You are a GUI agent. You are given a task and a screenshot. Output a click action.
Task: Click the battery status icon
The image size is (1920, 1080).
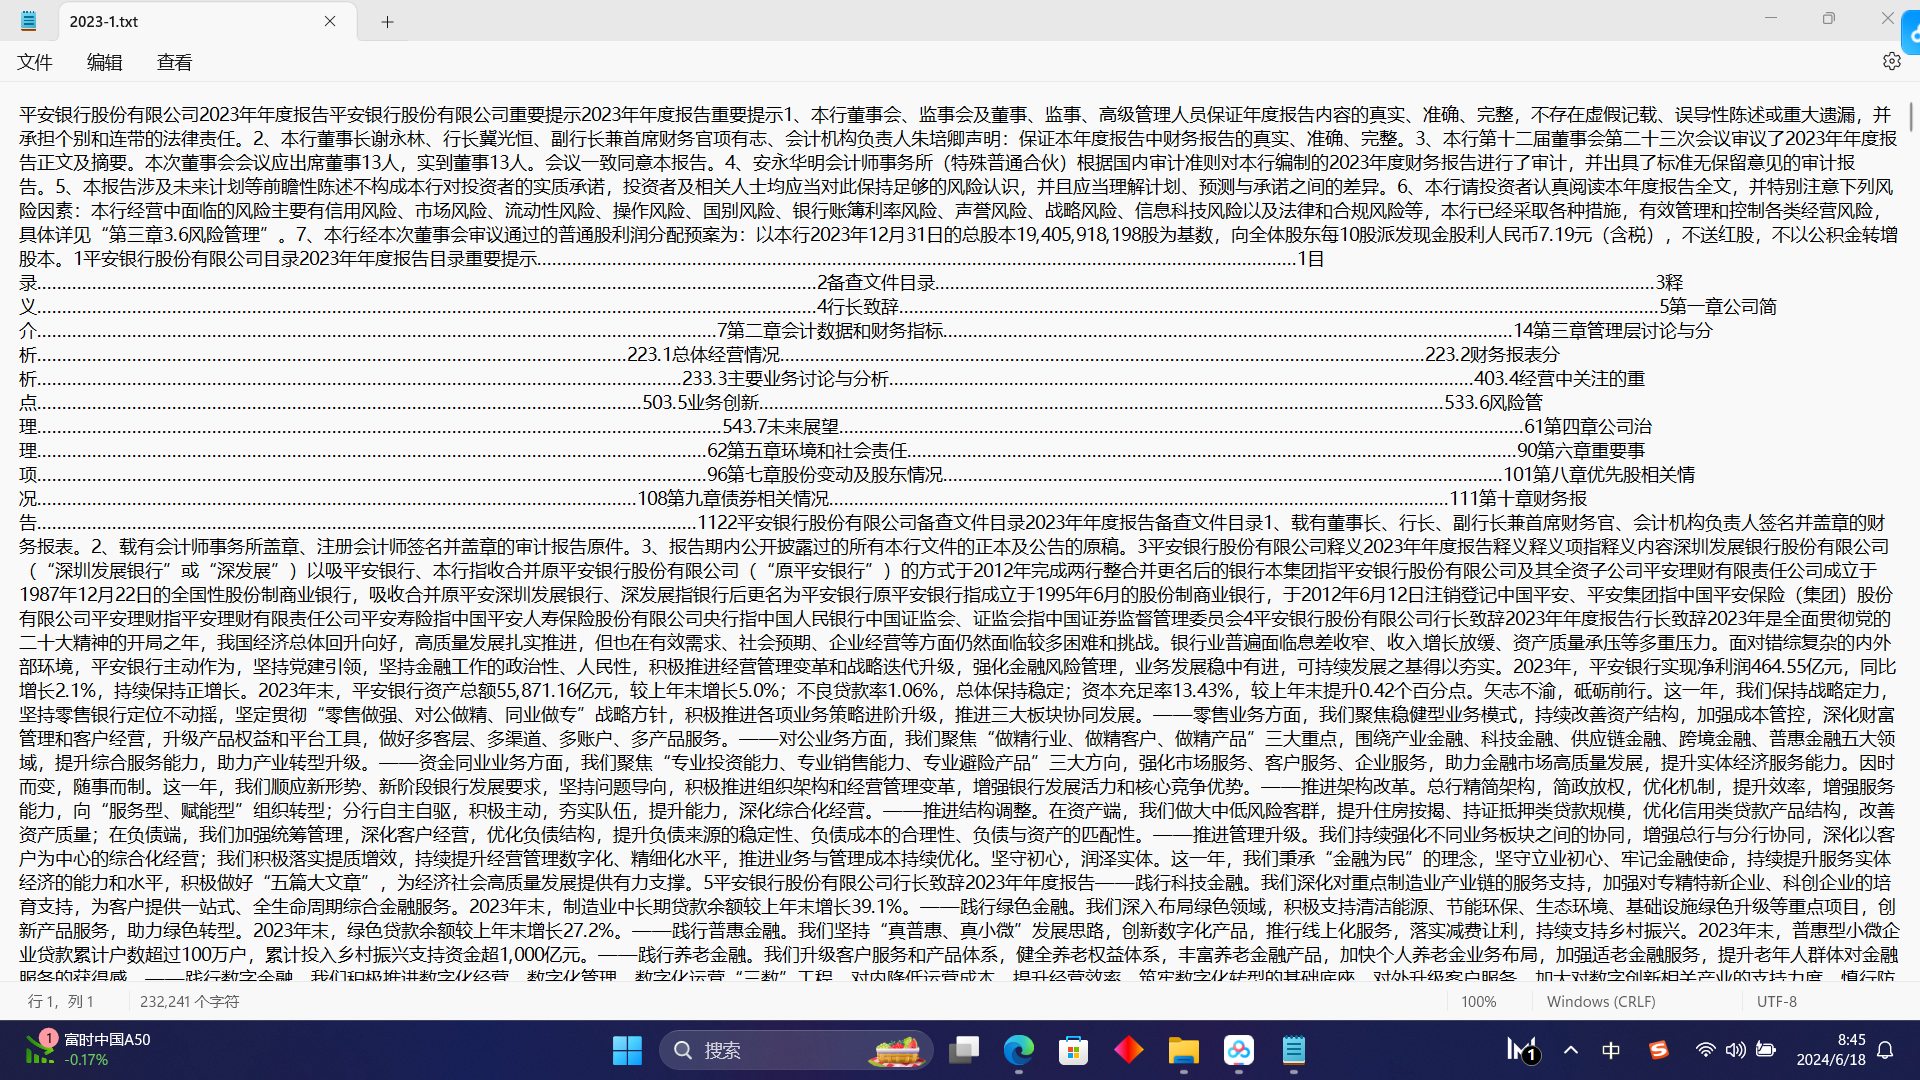(1766, 1050)
